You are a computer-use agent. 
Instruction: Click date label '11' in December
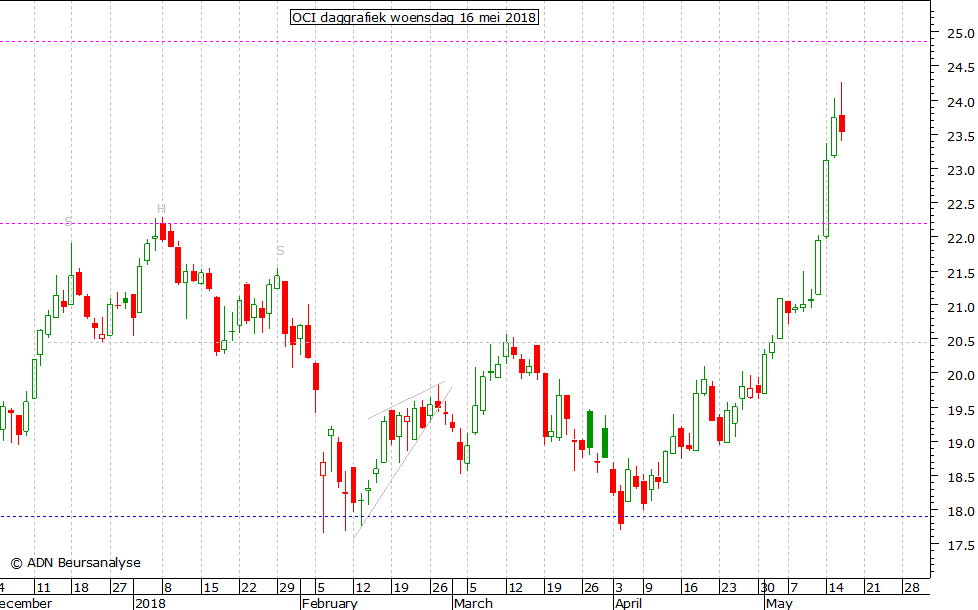pyautogui.click(x=42, y=588)
